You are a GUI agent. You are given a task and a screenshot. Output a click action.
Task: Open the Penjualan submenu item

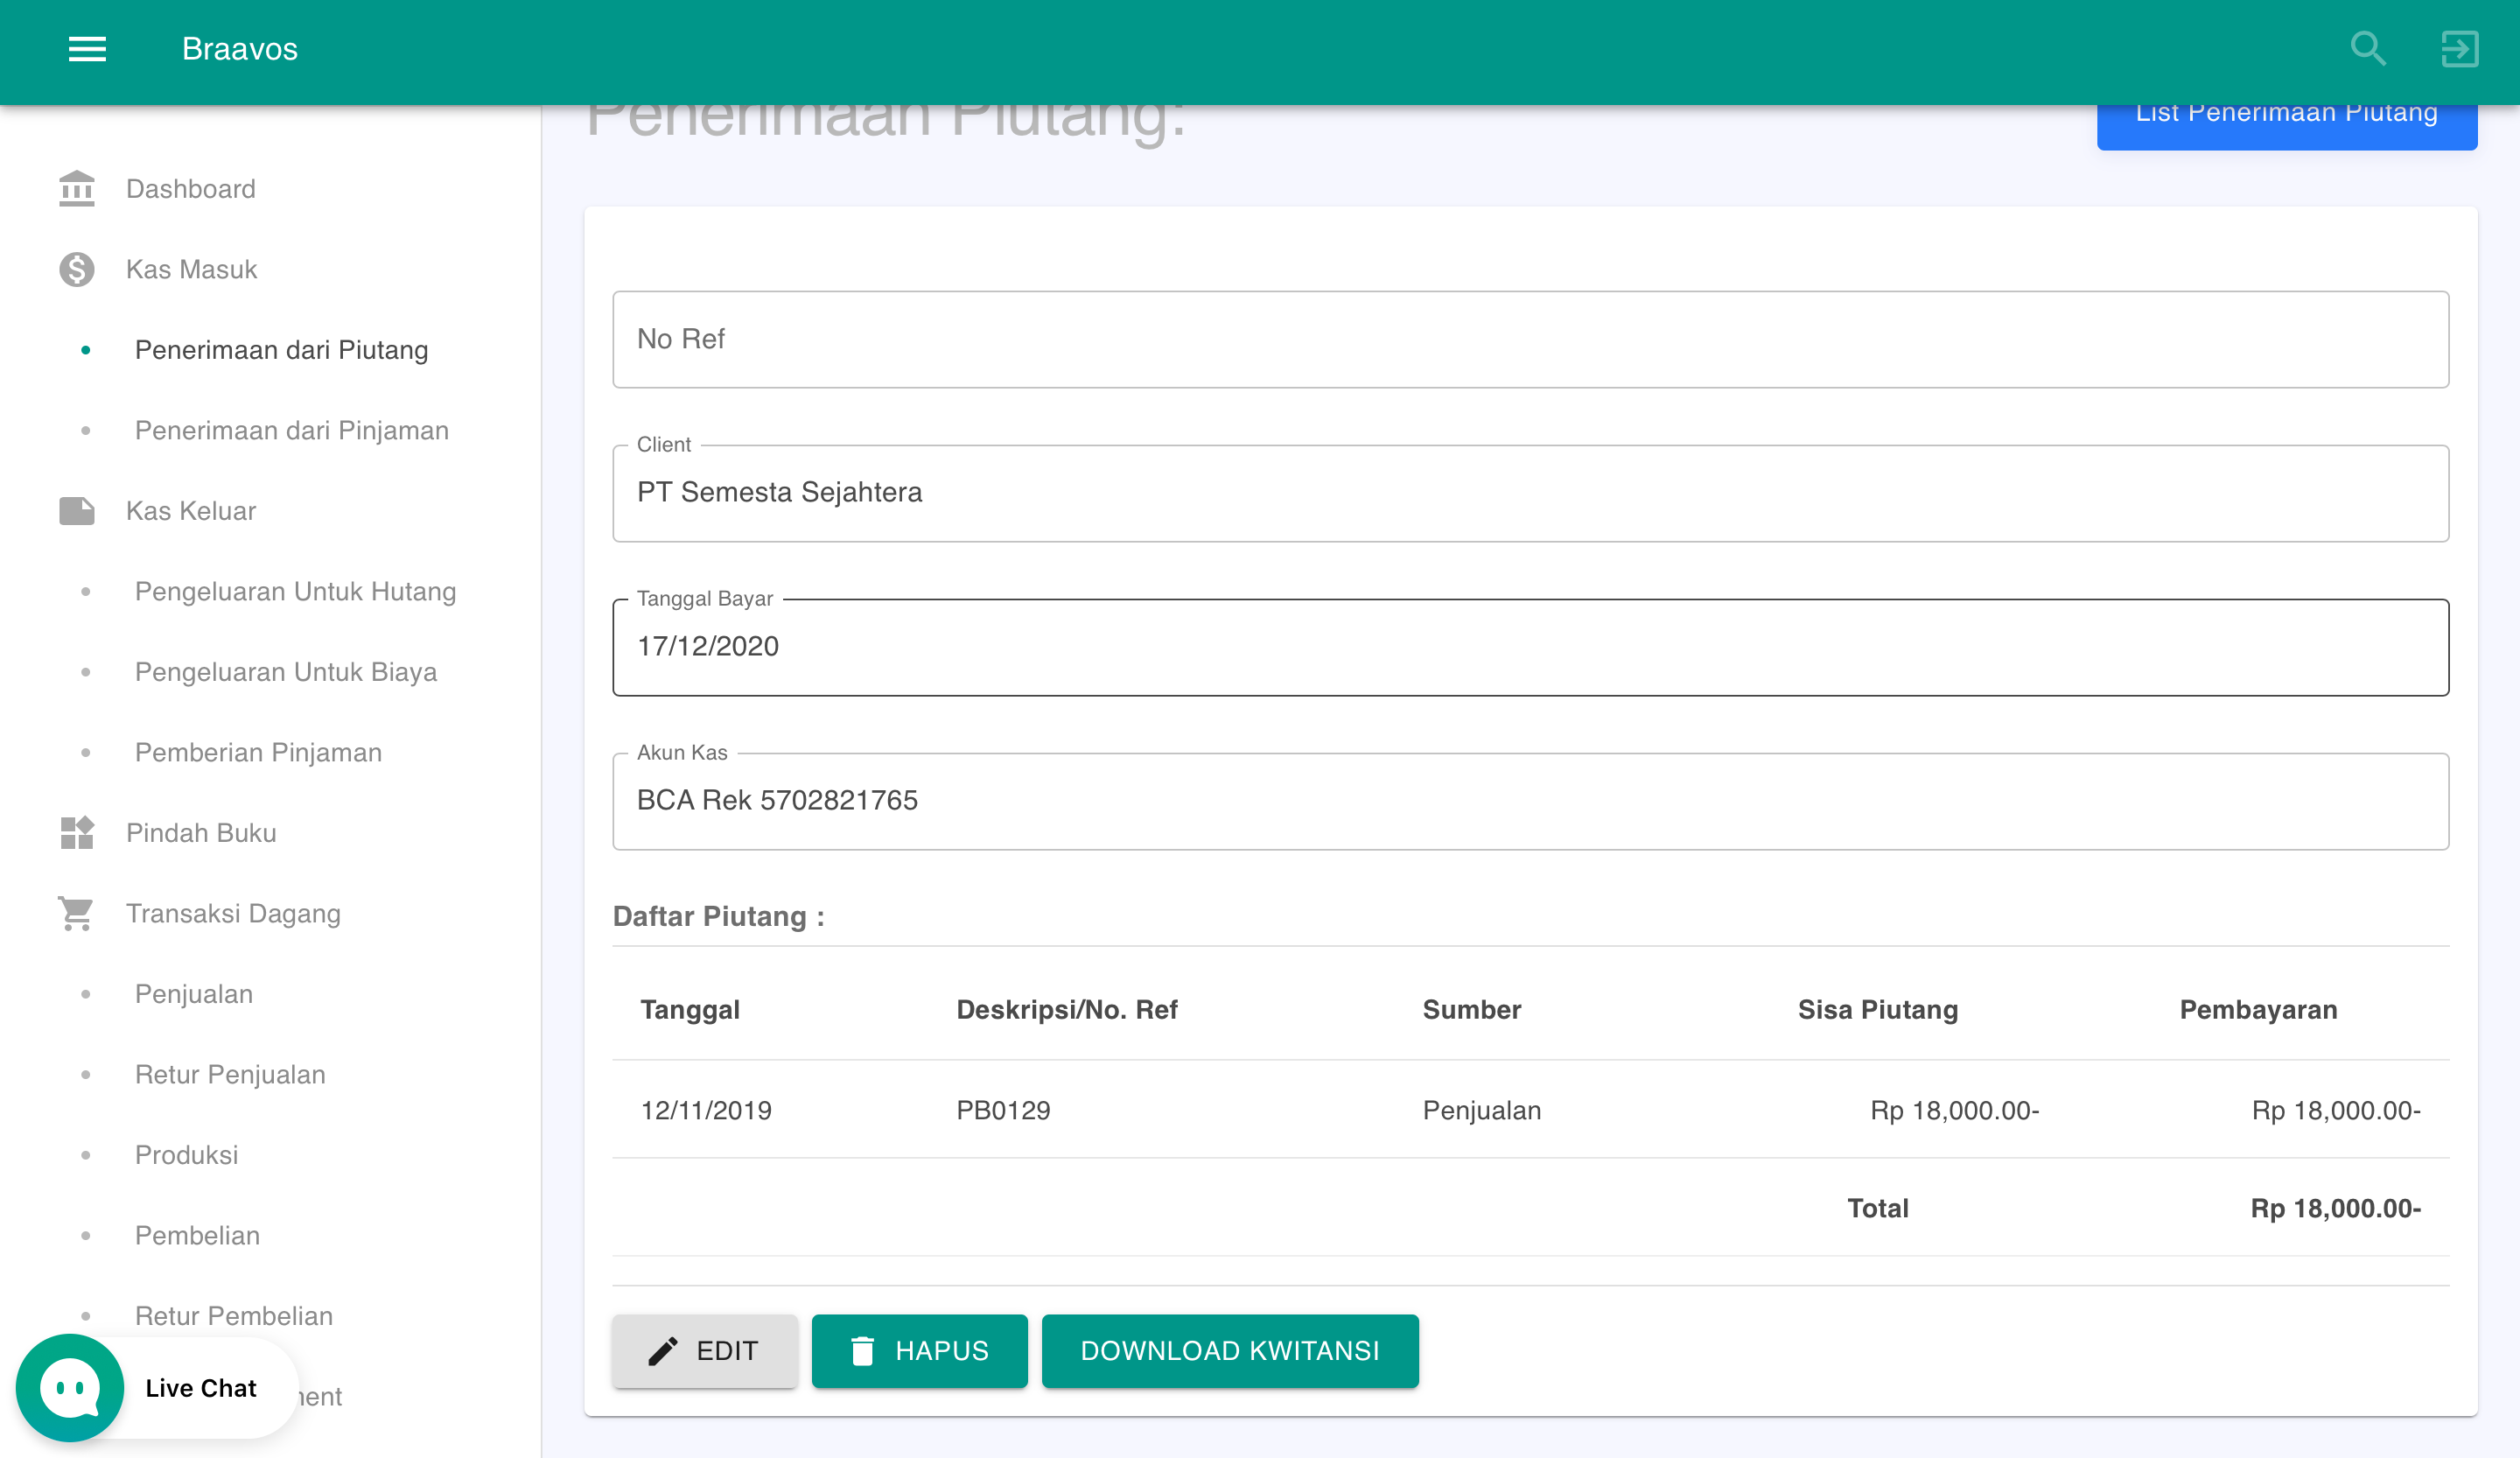(194, 994)
